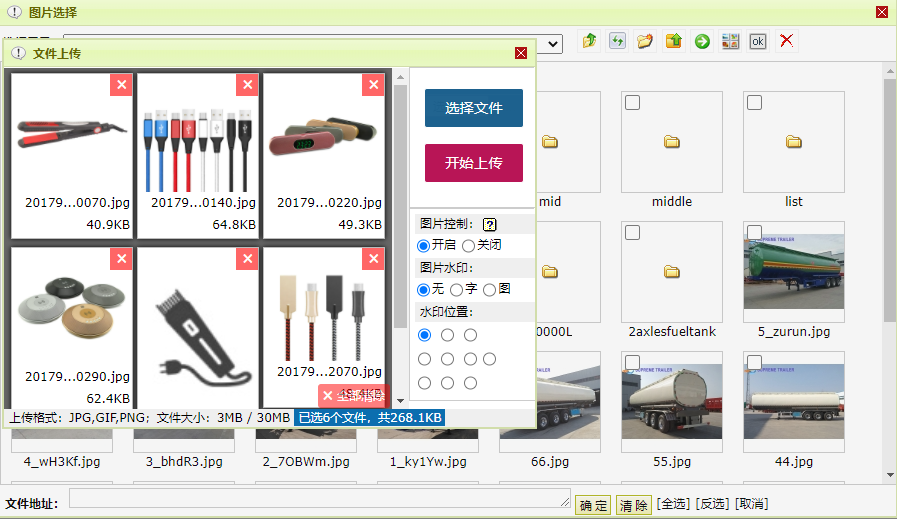Click the new folder toolbar icon
The width and height of the screenshot is (897, 519).
click(646, 41)
